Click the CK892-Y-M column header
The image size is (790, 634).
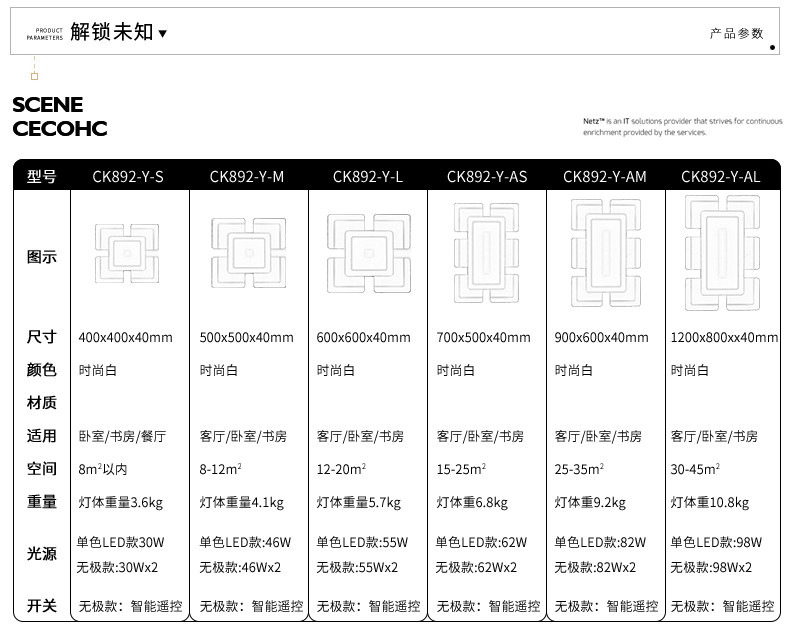pos(247,177)
